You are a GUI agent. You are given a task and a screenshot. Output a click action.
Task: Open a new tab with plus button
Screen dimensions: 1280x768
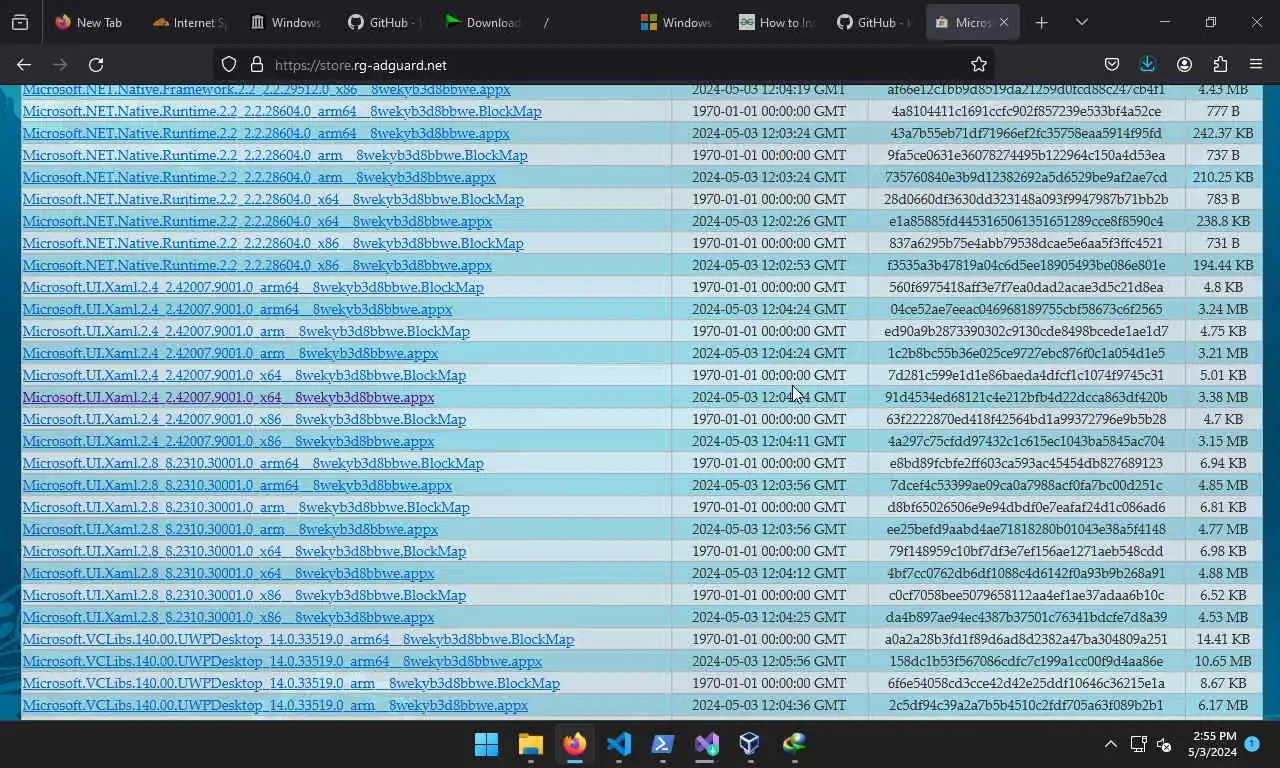point(1042,22)
